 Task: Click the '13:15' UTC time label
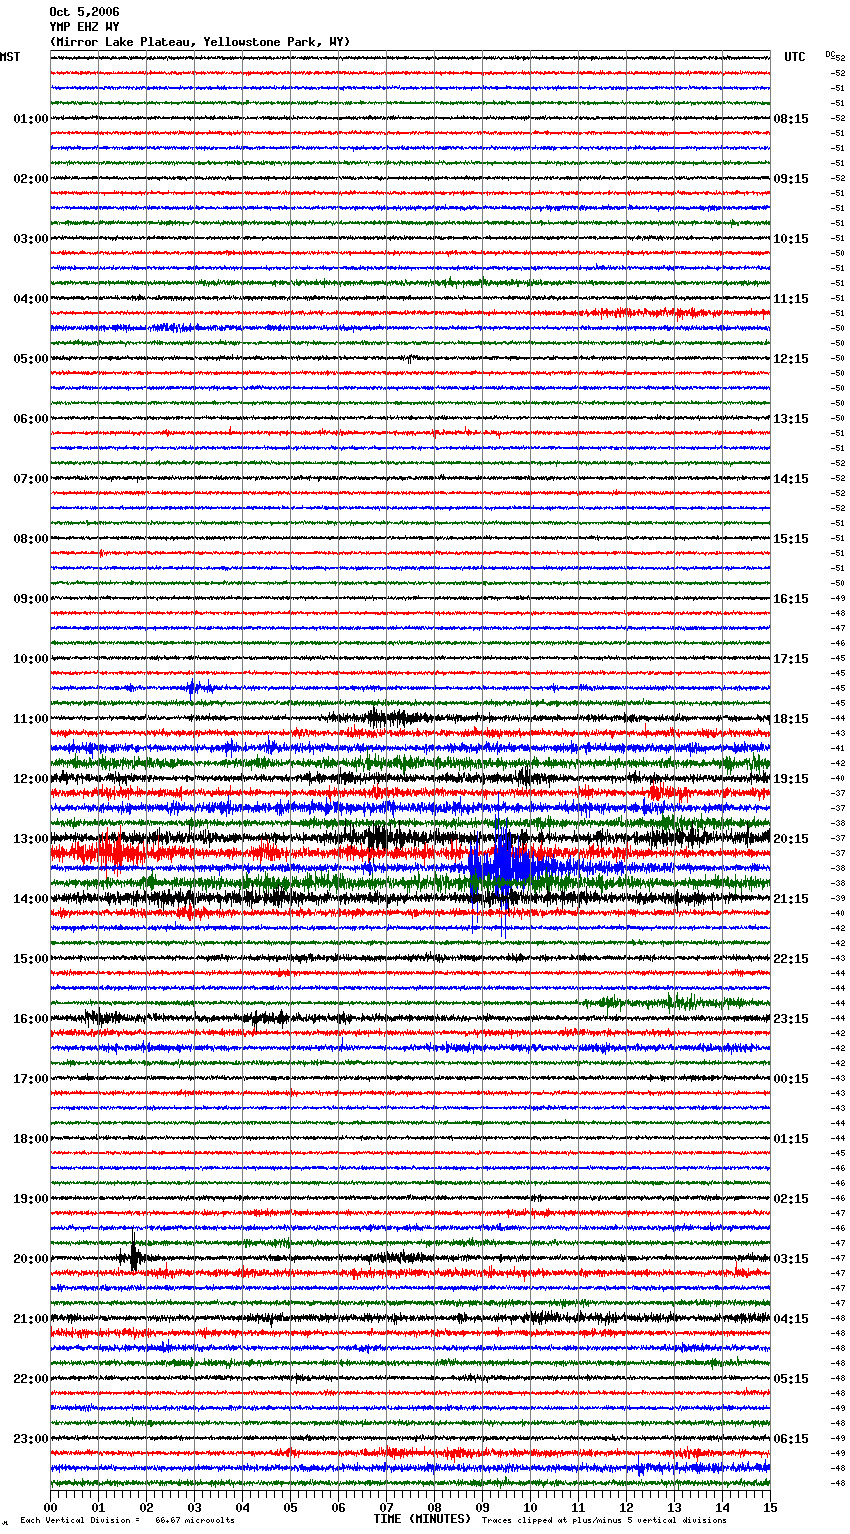click(x=791, y=419)
